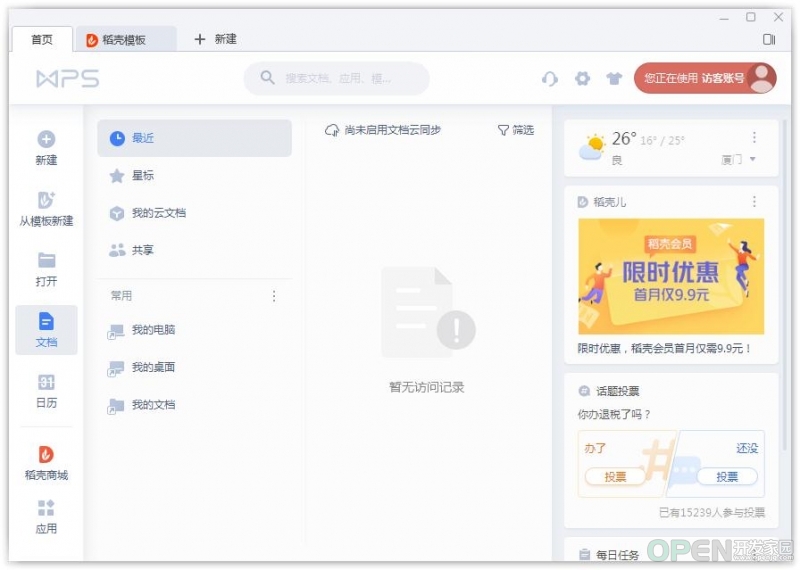The width and height of the screenshot is (800, 570).
Task: Open settings gear icon in header
Action: click(582, 79)
